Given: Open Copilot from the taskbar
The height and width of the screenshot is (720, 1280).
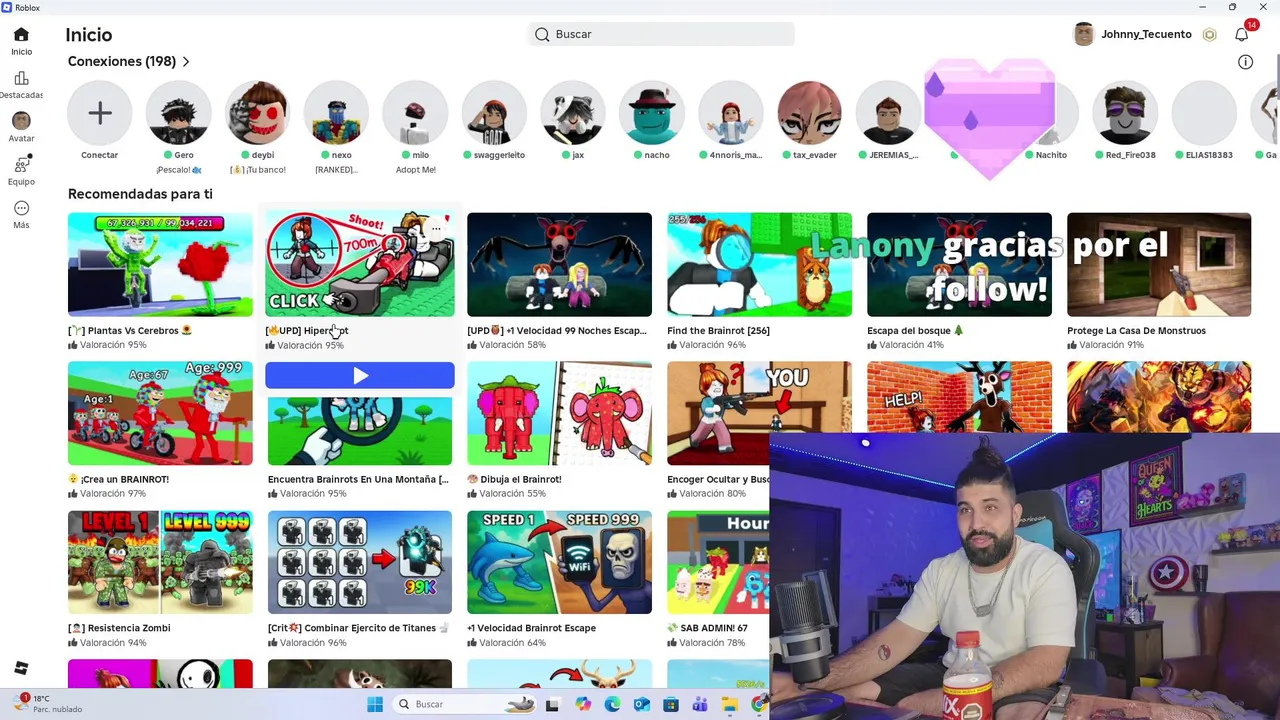Looking at the screenshot, I should point(583,704).
